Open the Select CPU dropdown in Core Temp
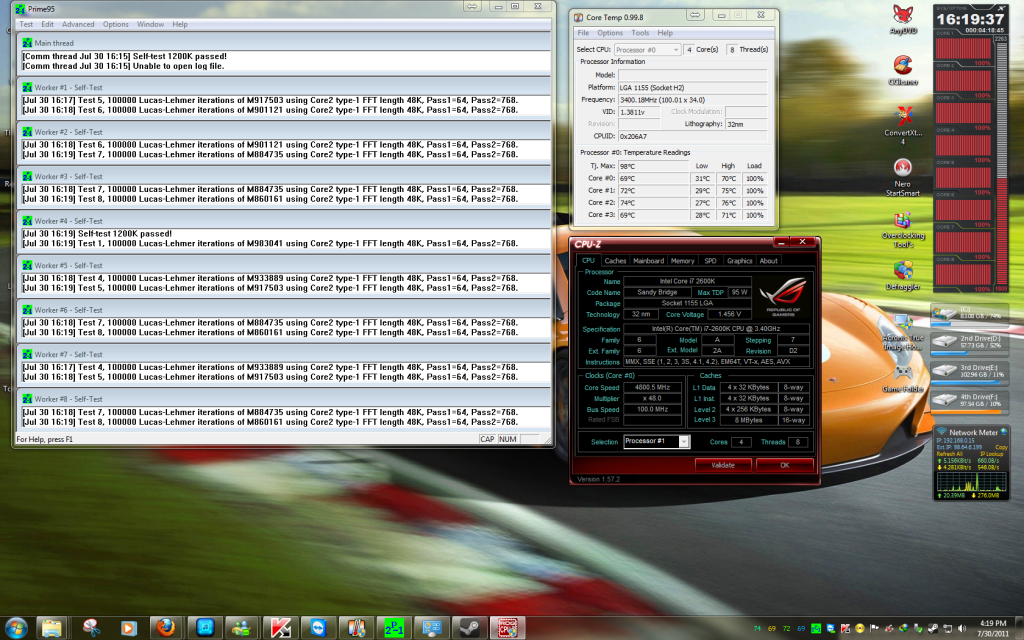The width and height of the screenshot is (1024, 640). [647, 50]
